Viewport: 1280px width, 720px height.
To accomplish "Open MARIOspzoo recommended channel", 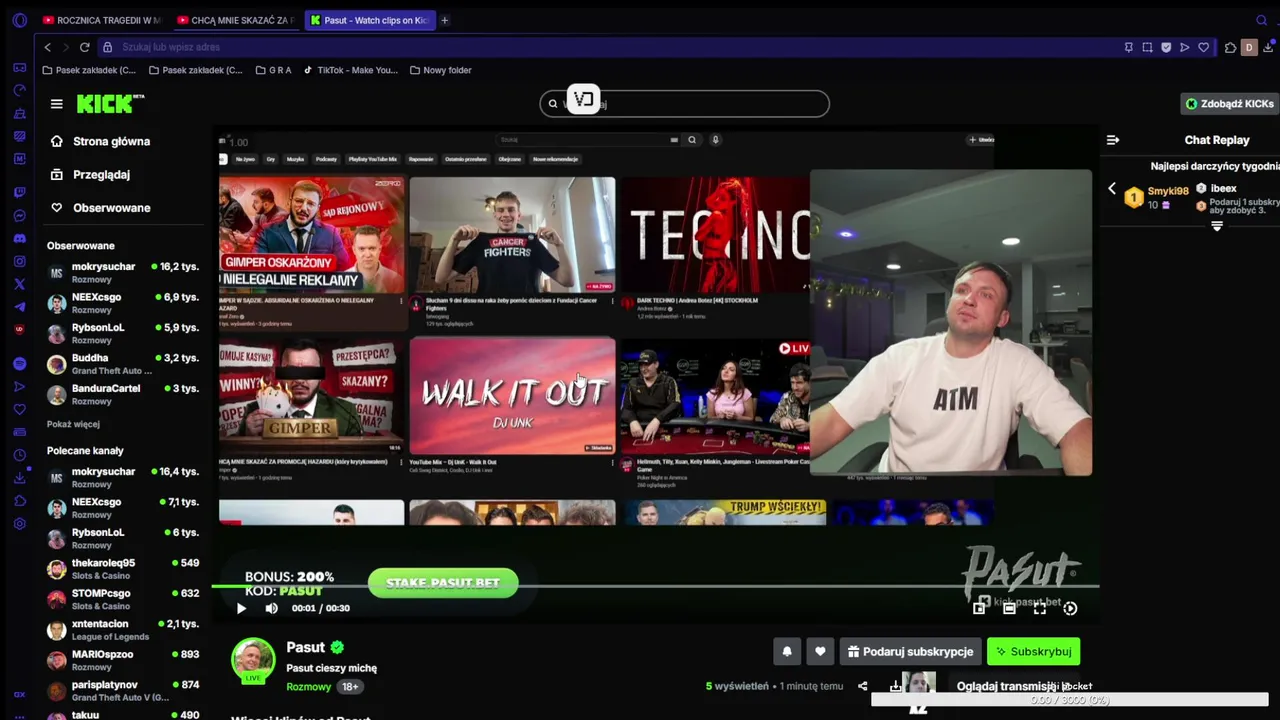I will point(123,660).
